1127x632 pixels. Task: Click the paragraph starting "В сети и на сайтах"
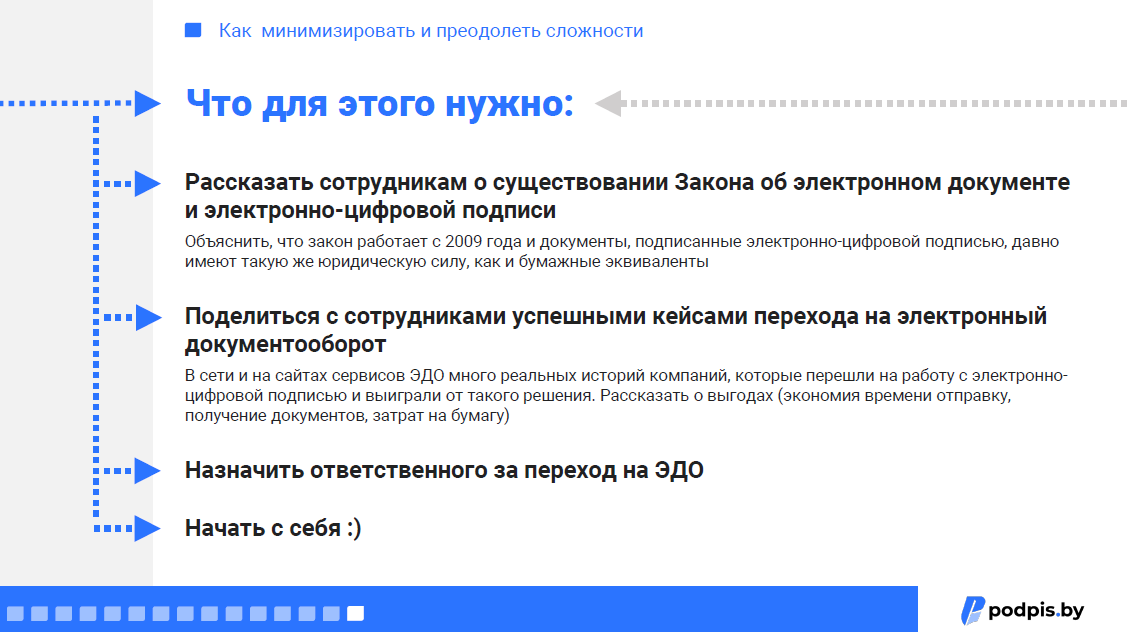coord(626,395)
